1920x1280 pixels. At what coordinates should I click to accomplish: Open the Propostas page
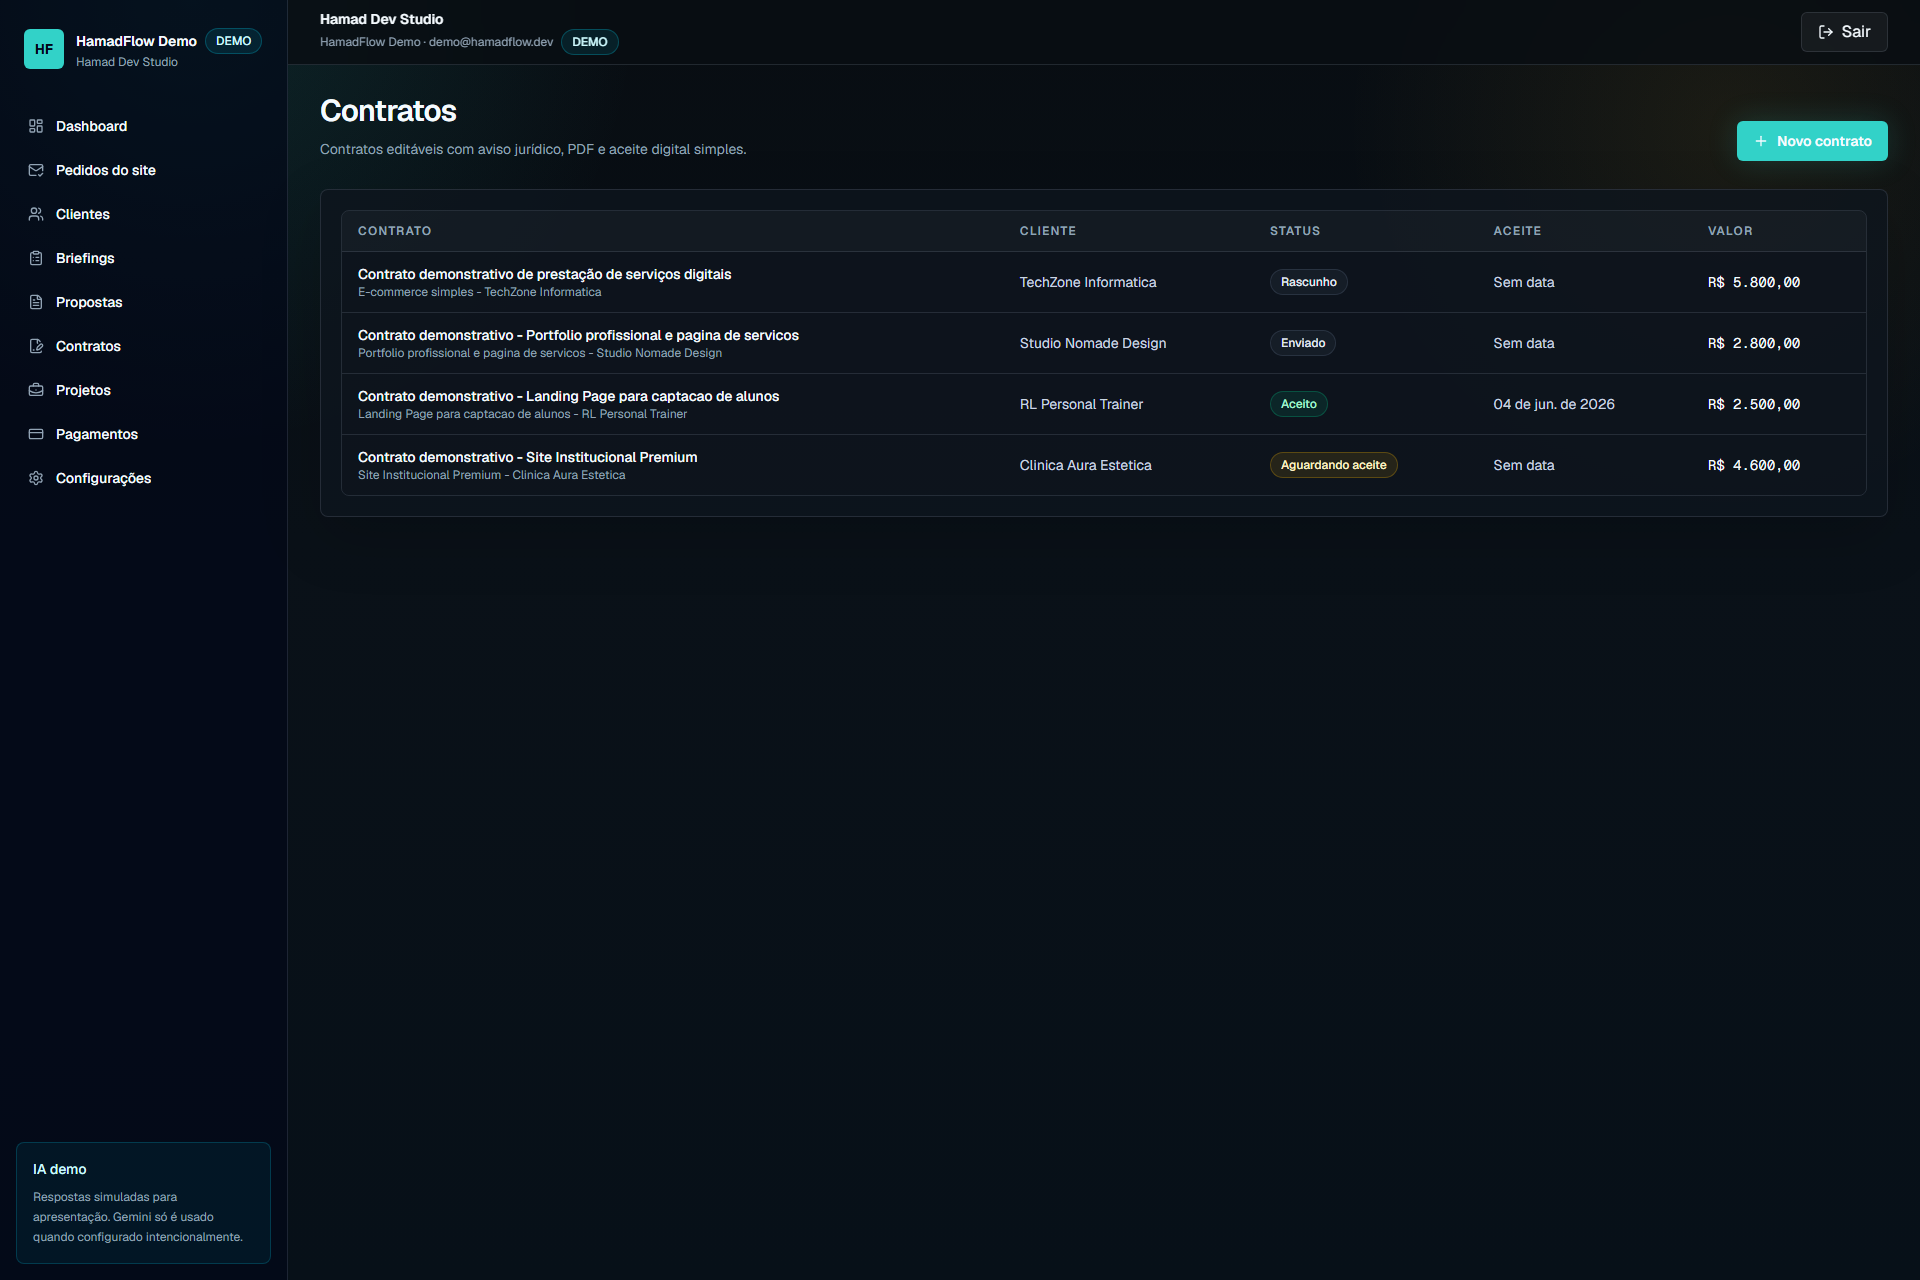point(143,302)
